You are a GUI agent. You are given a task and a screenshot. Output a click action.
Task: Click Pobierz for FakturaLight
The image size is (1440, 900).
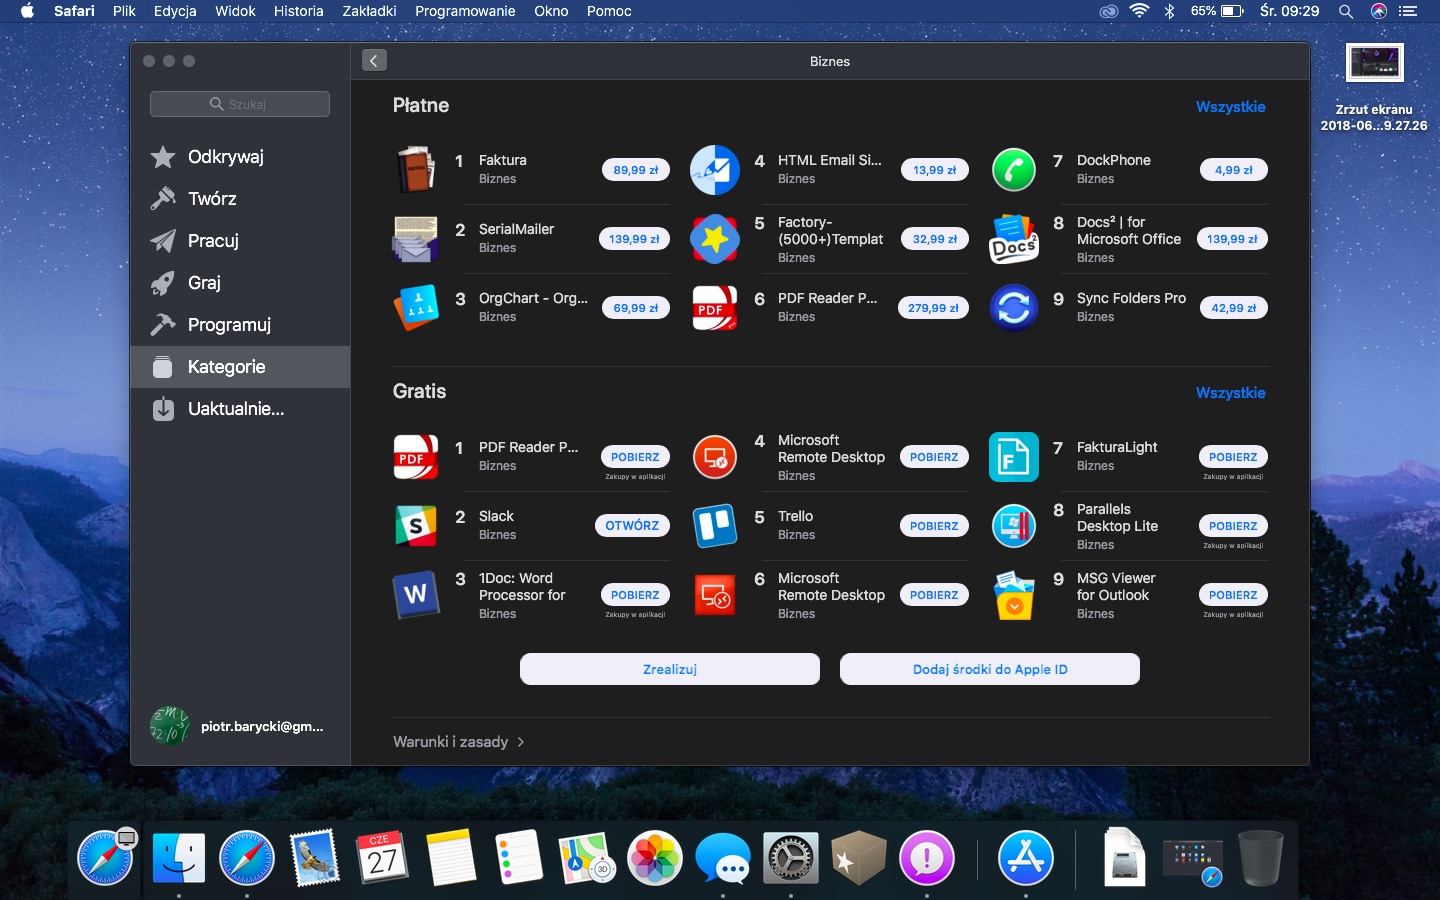pyautogui.click(x=1233, y=457)
